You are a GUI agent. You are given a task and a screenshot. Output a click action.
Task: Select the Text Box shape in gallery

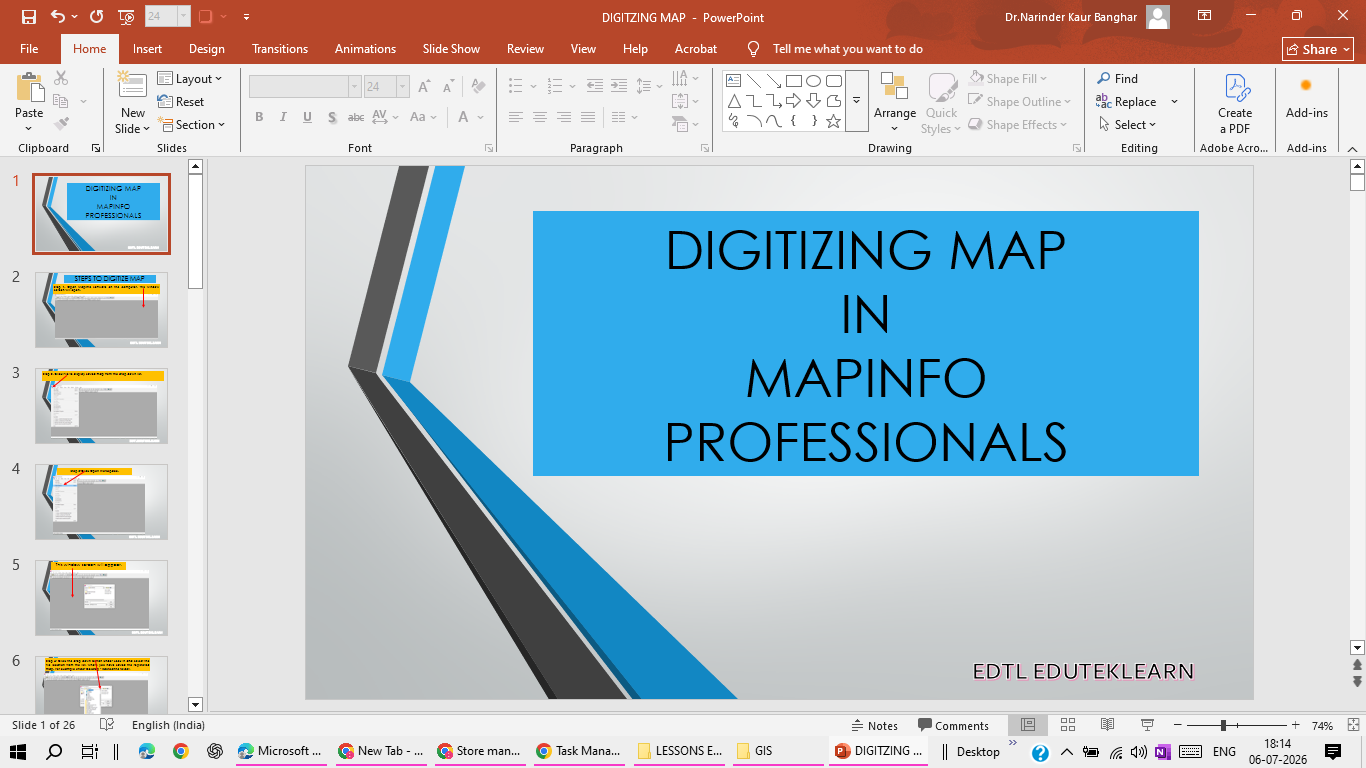733,81
